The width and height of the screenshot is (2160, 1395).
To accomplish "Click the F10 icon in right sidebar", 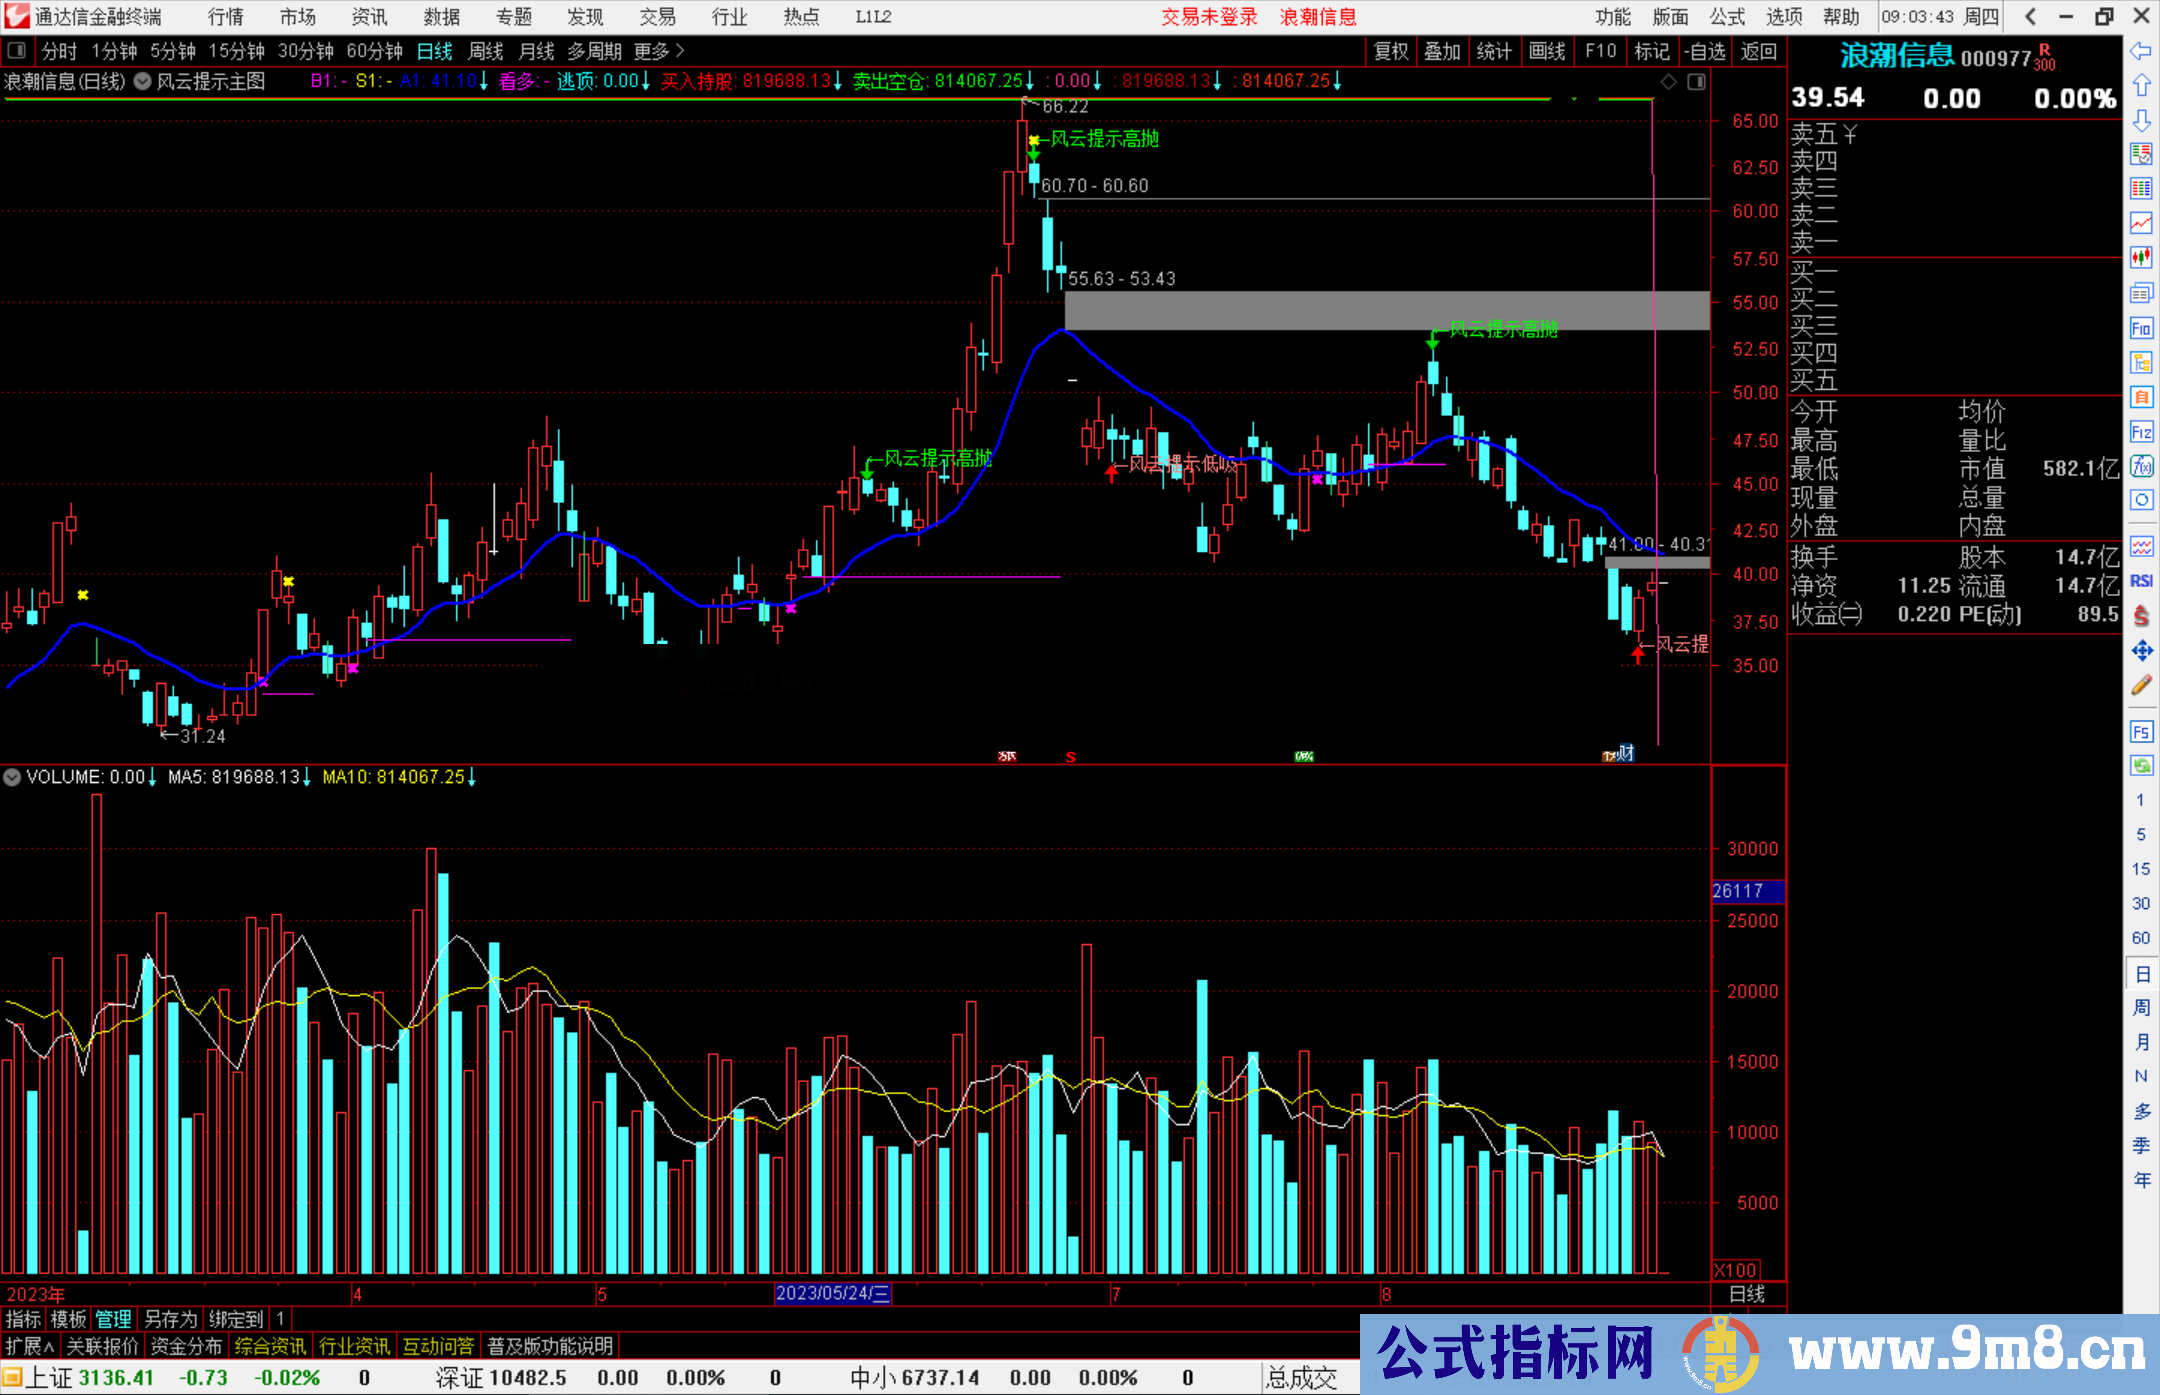I will (2141, 328).
